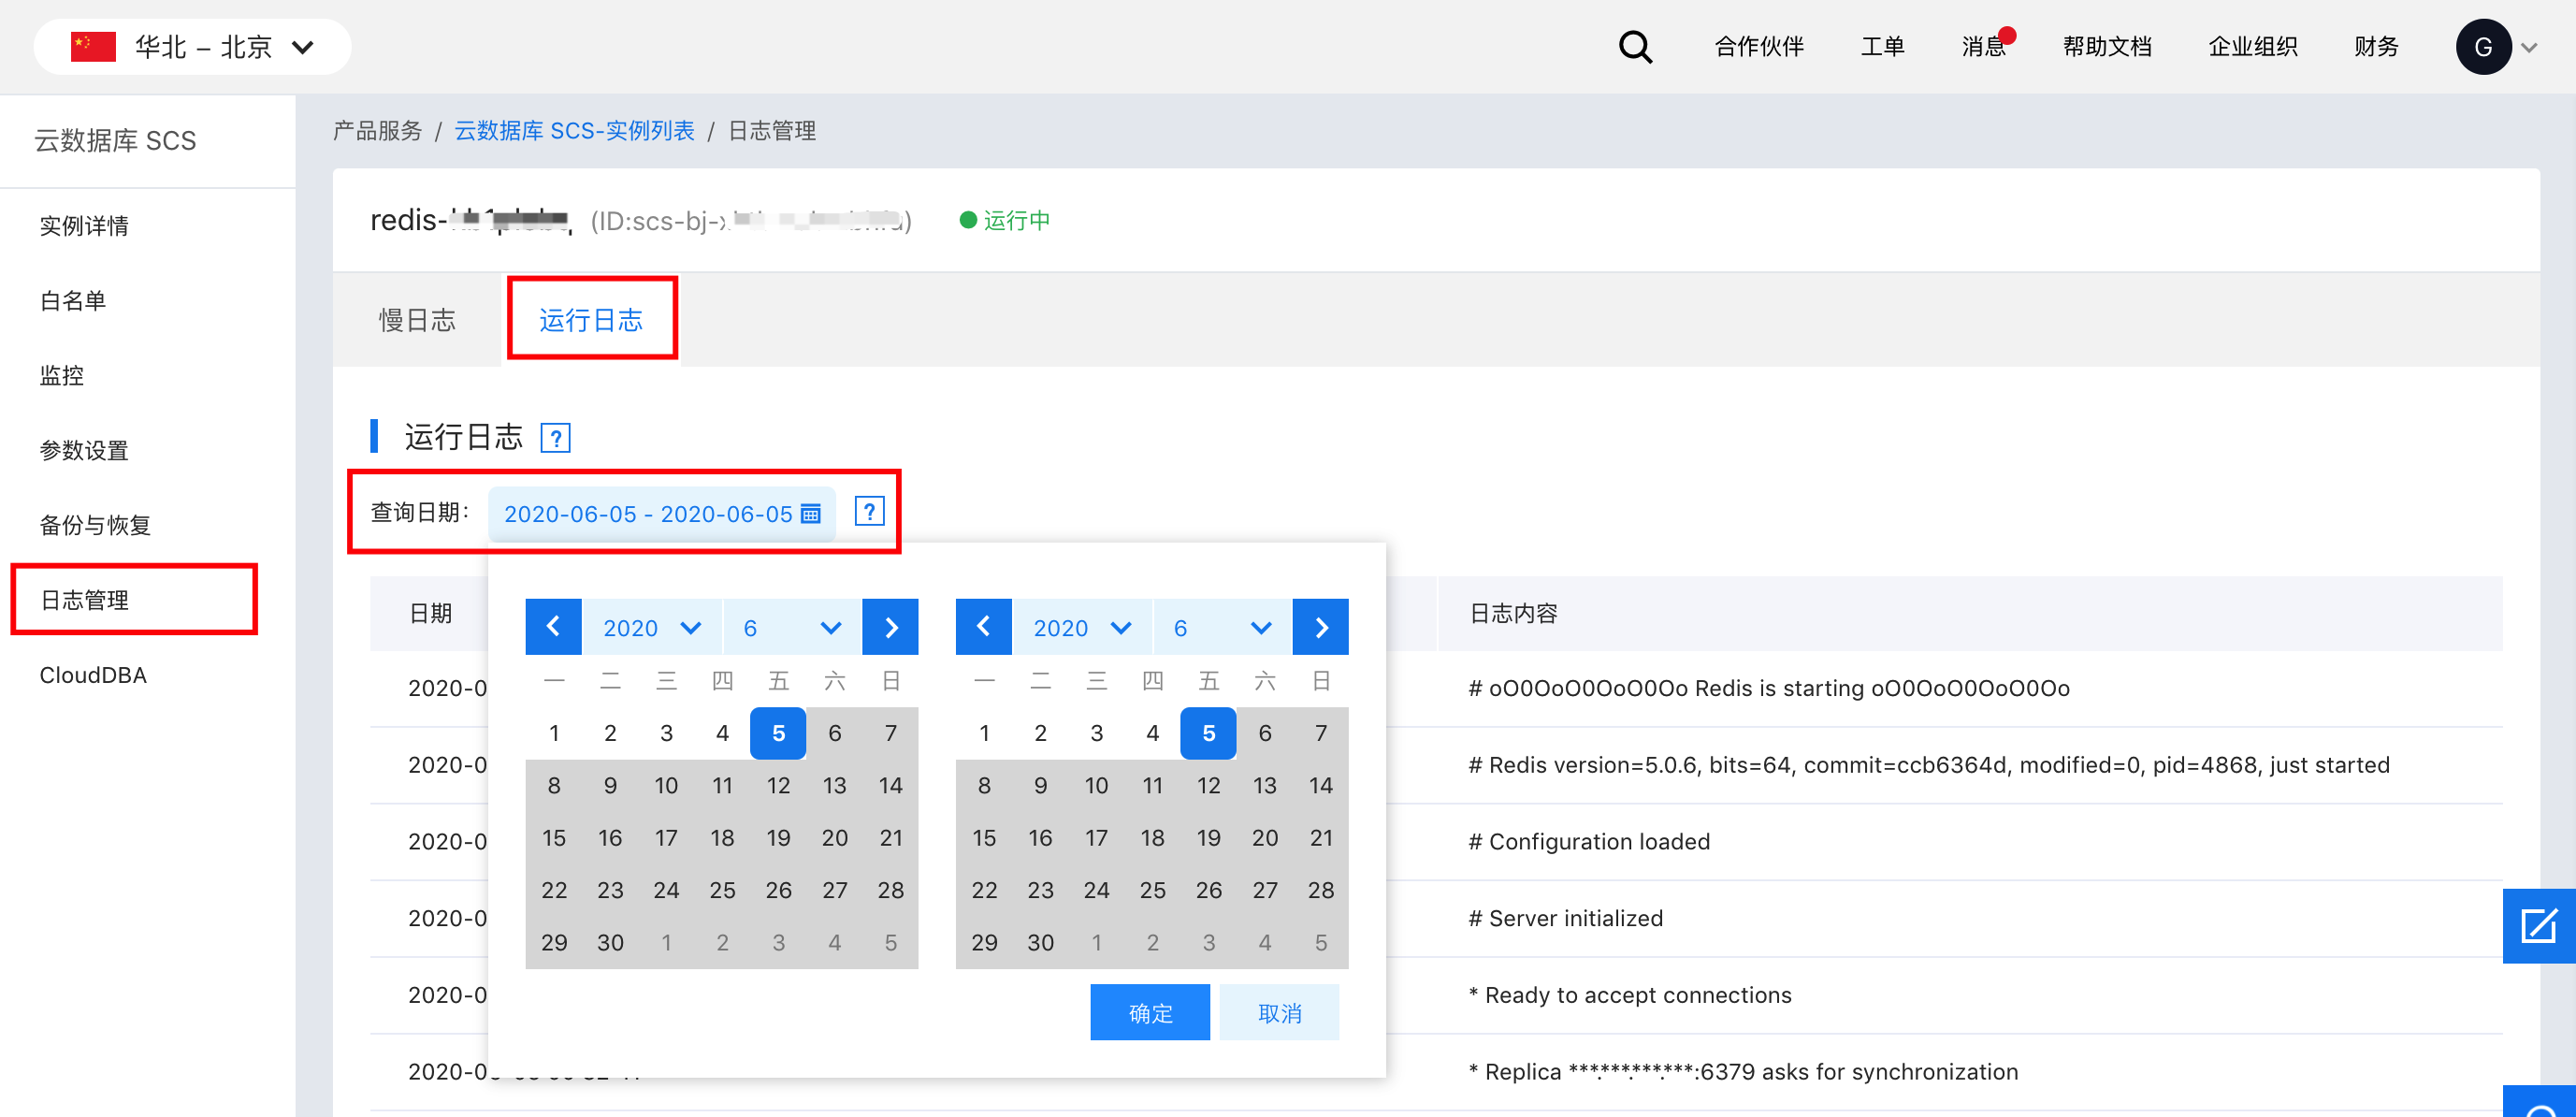This screenshot has width=2576, height=1117.
Task: Click the '# Redis version=5.0.6' log line
Action: click(x=1929, y=765)
